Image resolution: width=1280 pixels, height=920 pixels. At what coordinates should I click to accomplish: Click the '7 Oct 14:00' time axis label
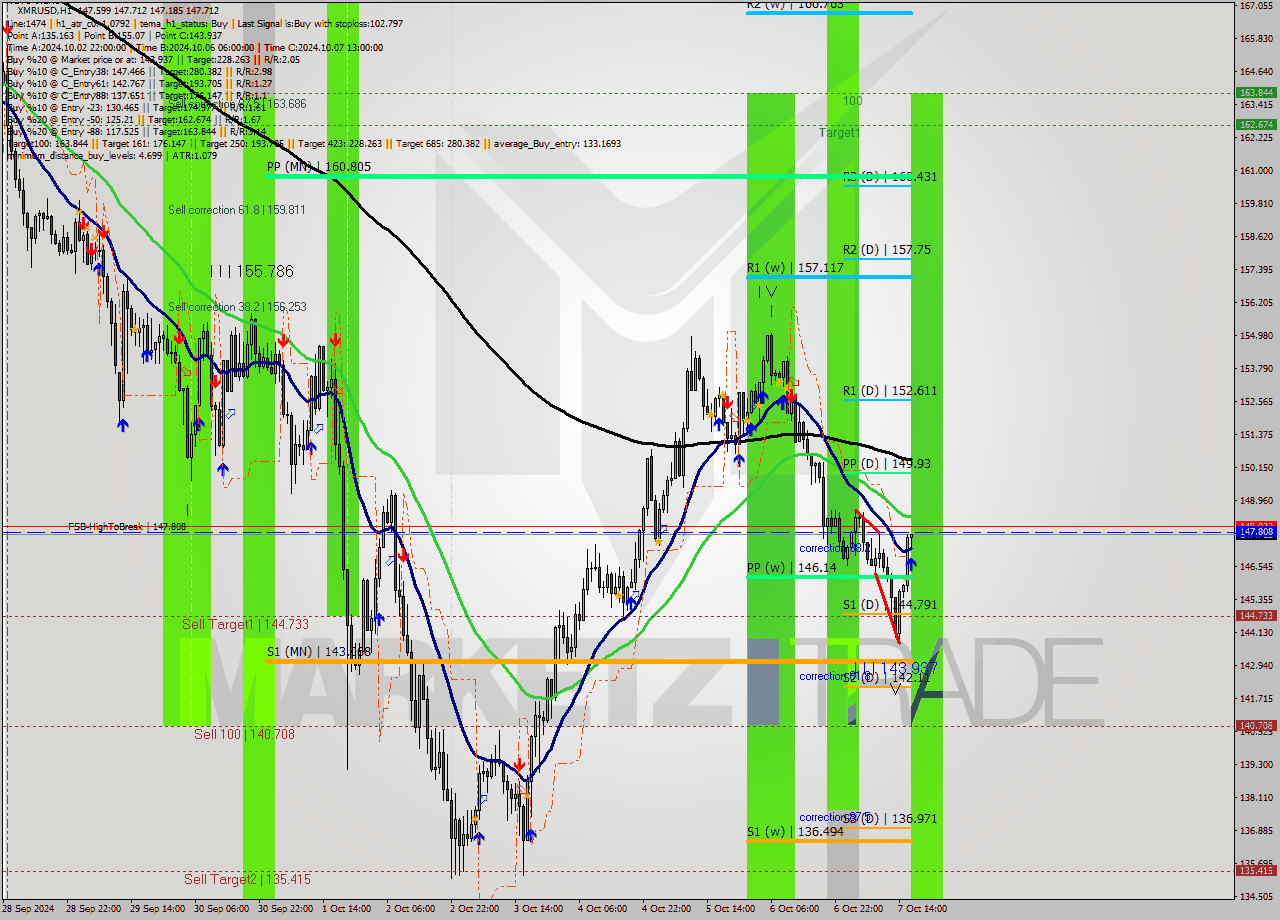(921, 909)
